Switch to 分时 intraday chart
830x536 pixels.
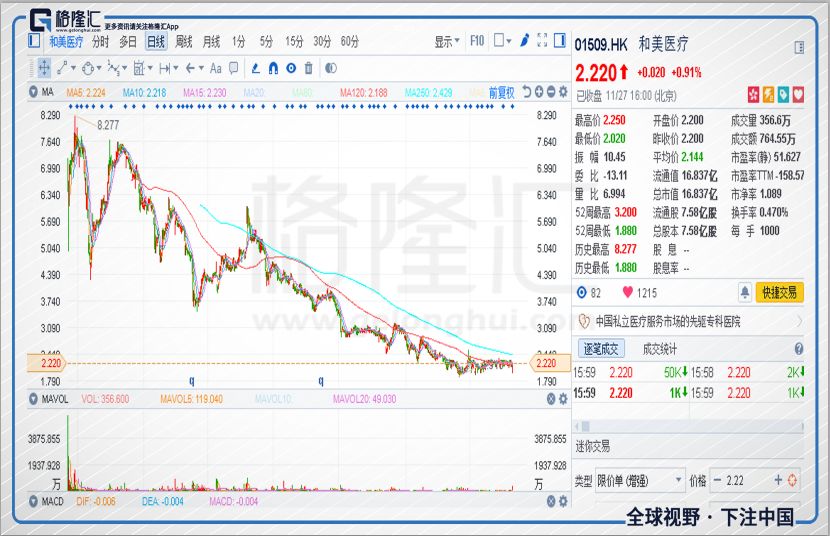(x=100, y=41)
